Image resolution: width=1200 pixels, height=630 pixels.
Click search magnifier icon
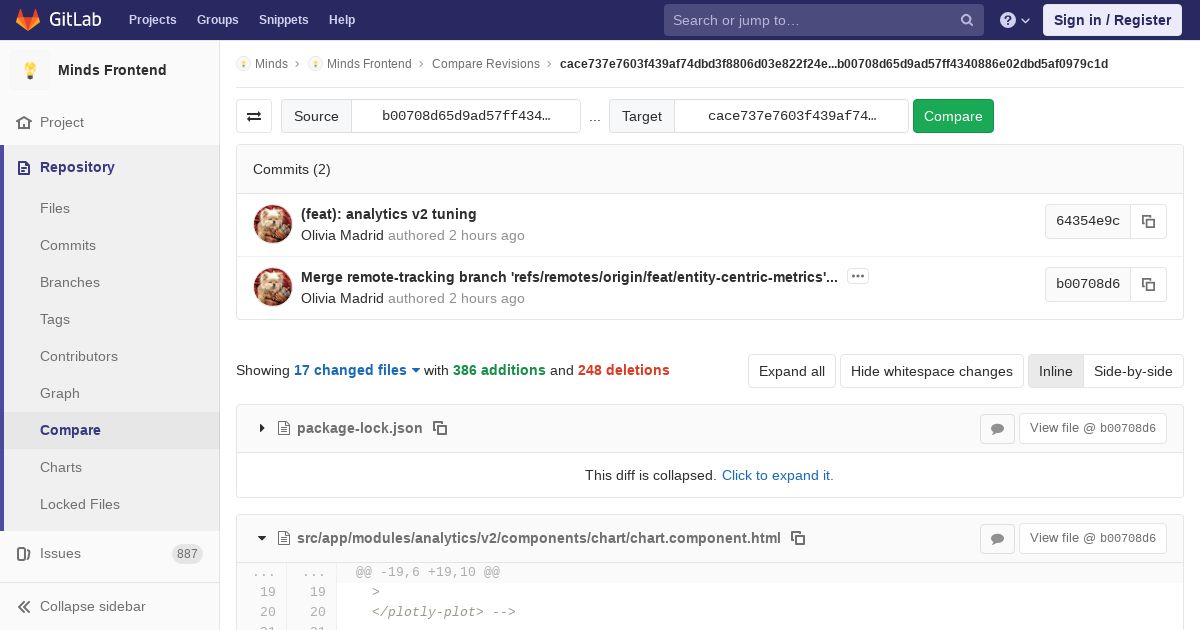(967, 20)
